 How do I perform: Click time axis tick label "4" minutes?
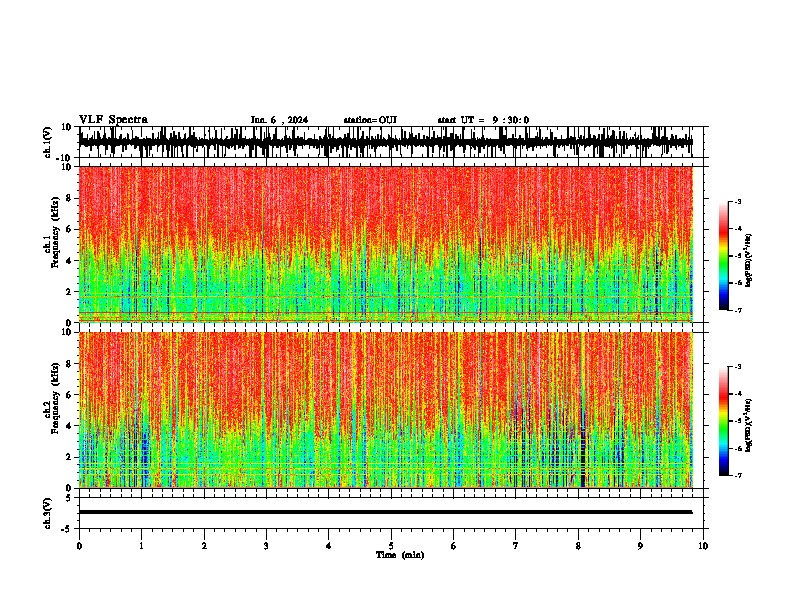coord(329,546)
